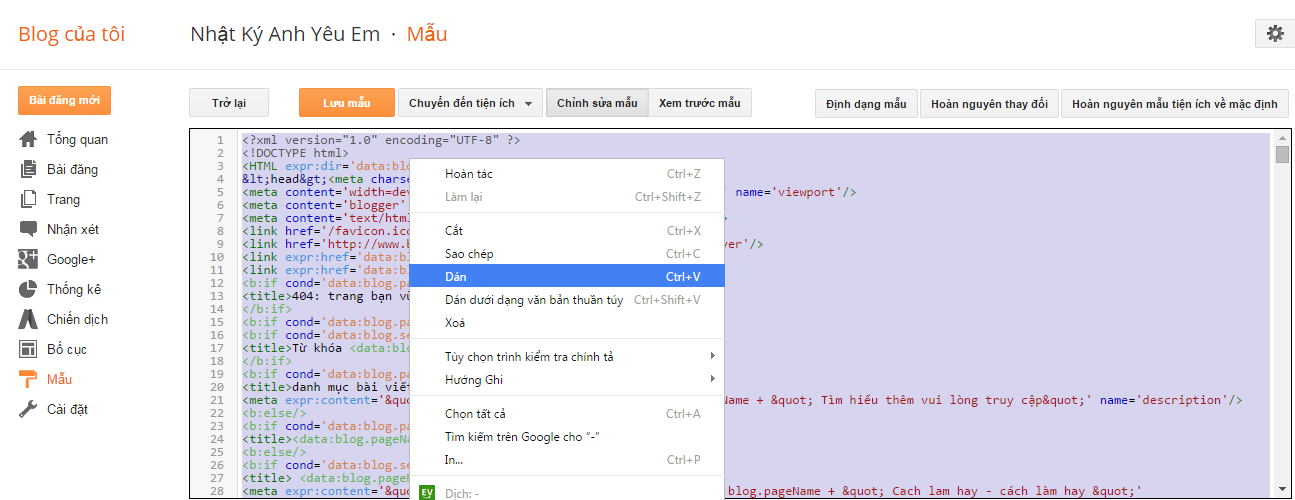Click the Trang page icon
The height and width of the screenshot is (500, 1295).
tap(28, 199)
